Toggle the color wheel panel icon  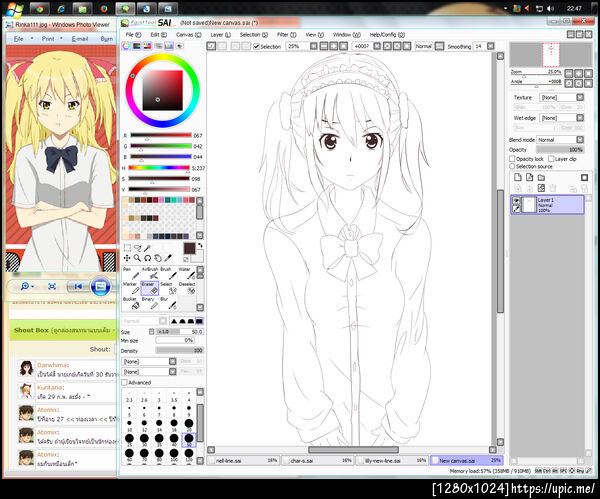tap(126, 46)
